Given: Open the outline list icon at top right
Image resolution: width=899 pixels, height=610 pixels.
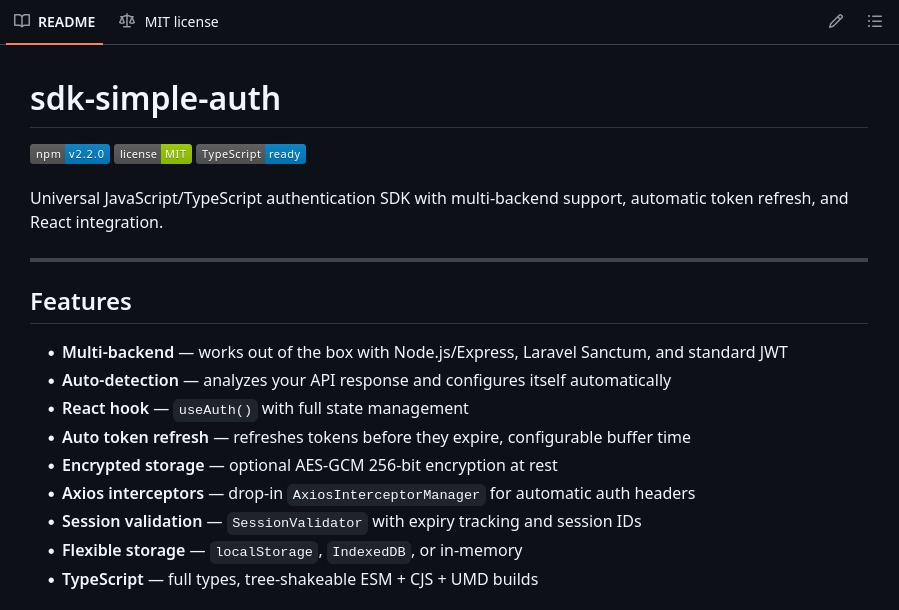Looking at the screenshot, I should tap(875, 21).
